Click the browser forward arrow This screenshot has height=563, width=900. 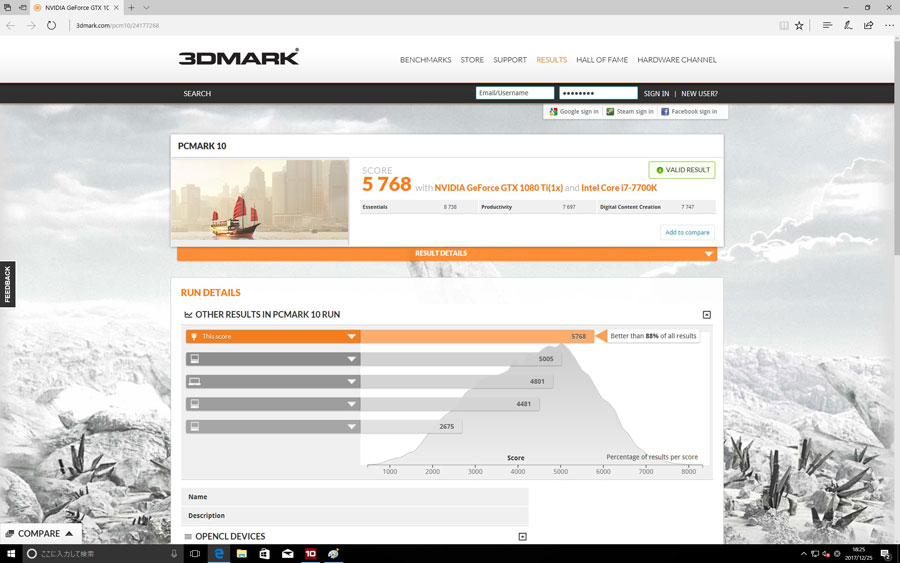[31, 25]
